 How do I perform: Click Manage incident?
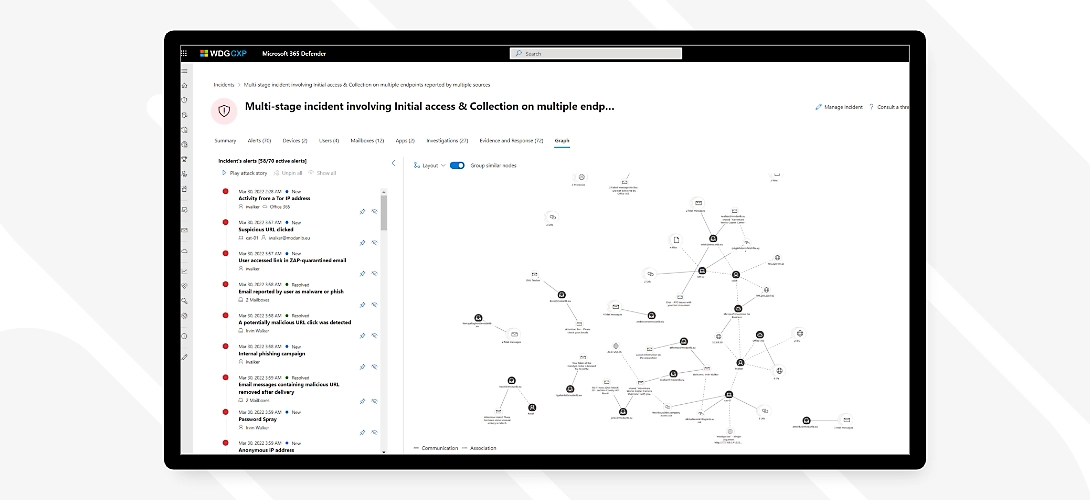point(838,106)
